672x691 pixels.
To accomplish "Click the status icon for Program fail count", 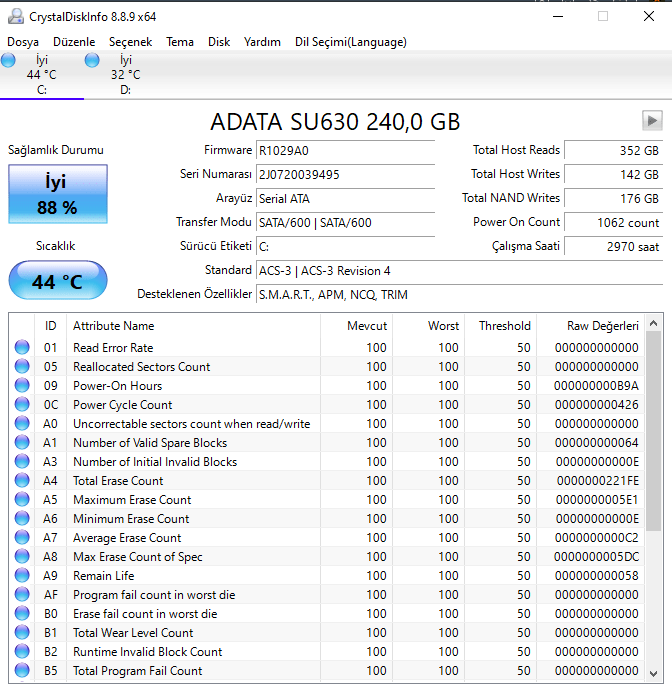I will tap(22, 594).
